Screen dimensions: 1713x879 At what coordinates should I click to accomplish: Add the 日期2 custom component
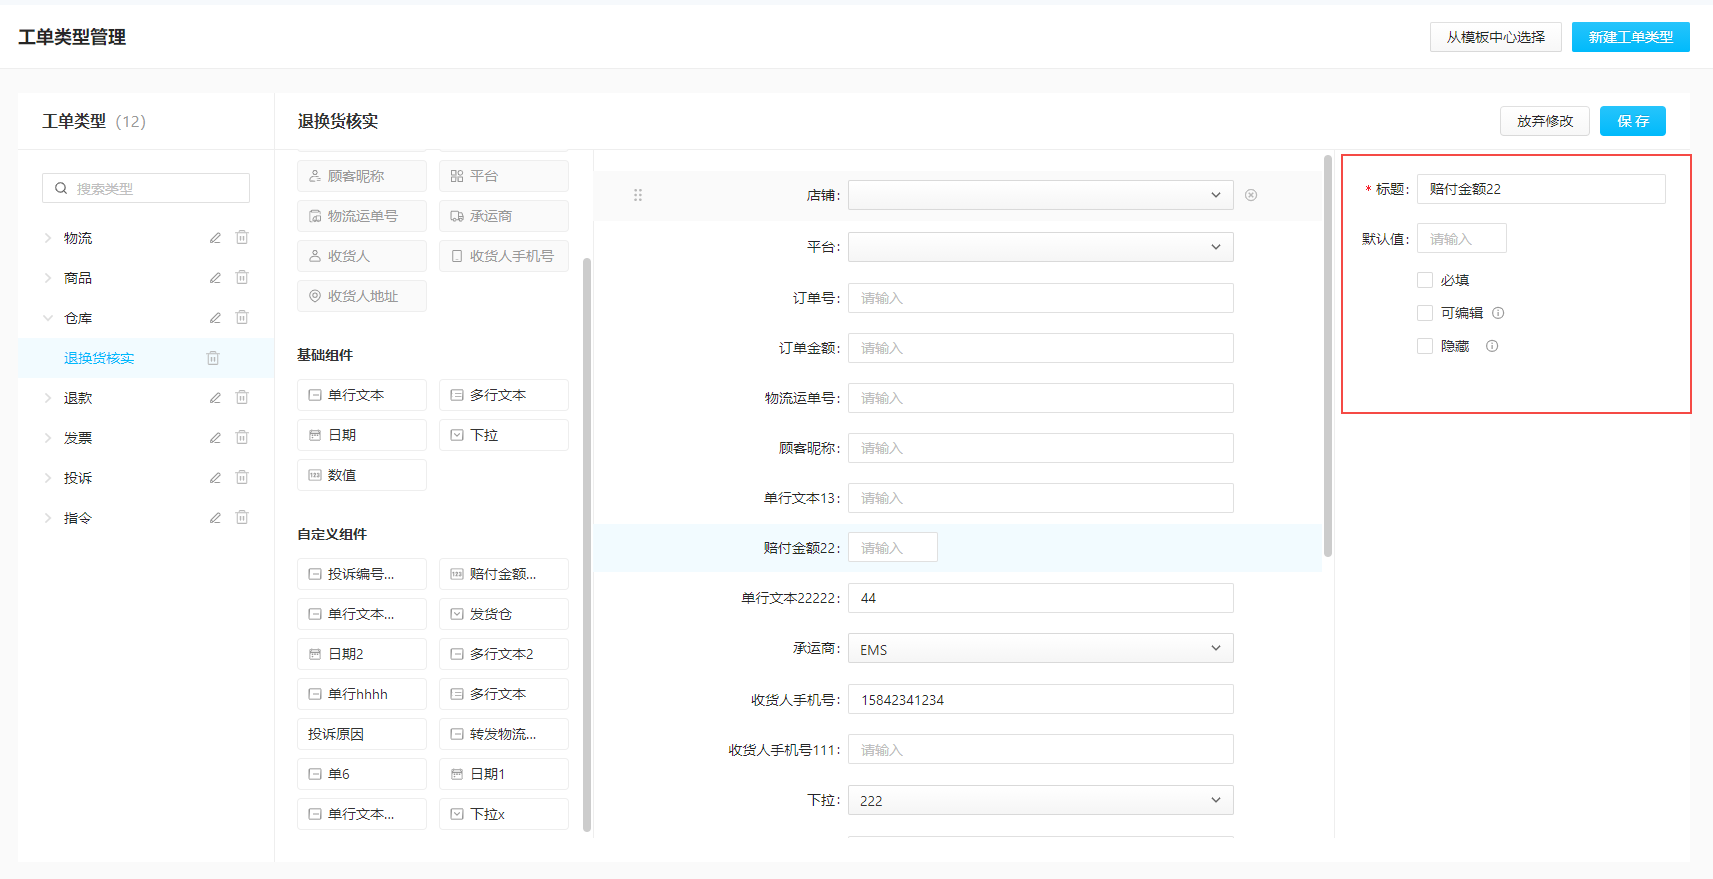pos(362,654)
